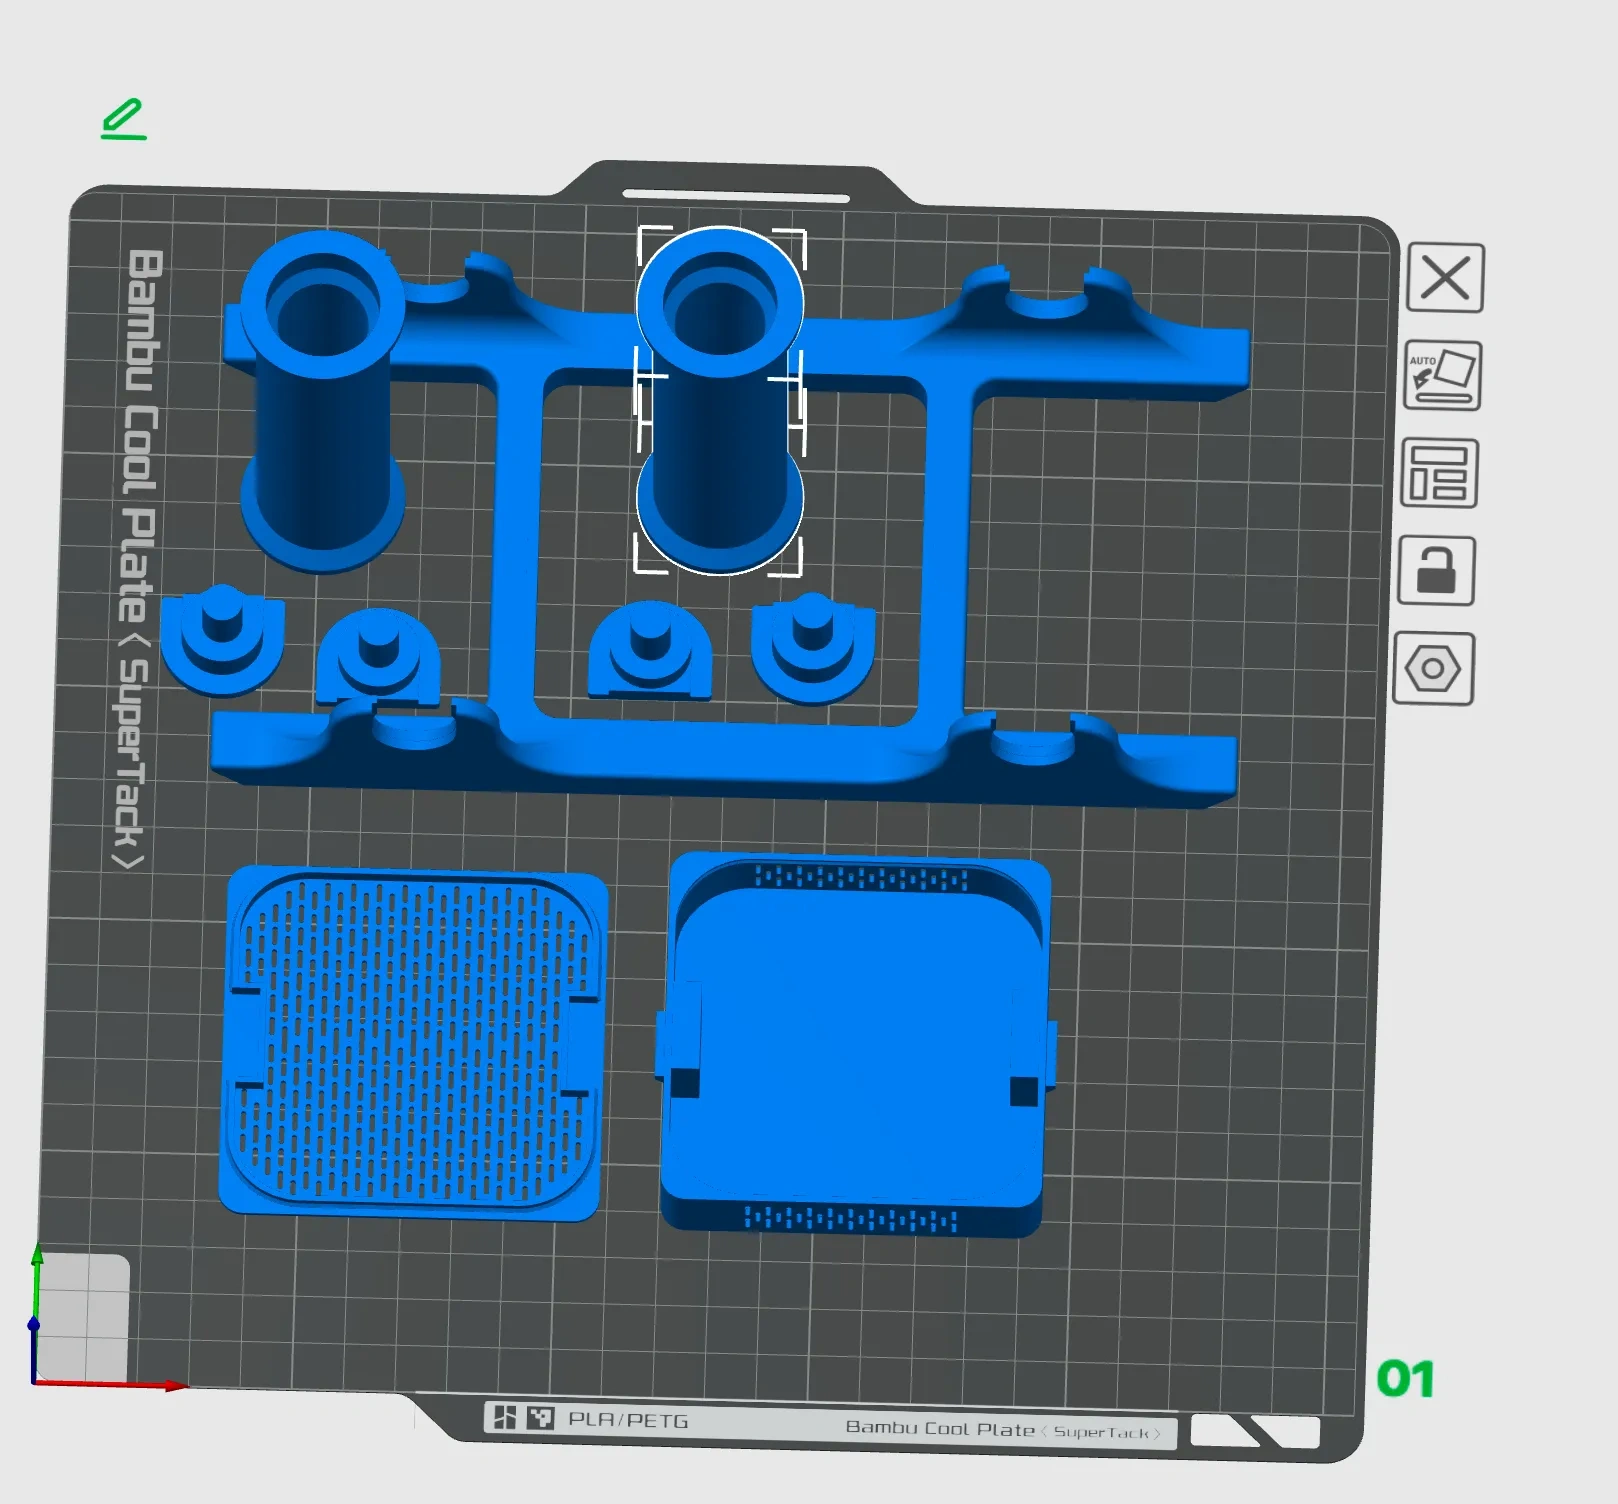
Task: Open plate settings hexagon icon
Action: click(x=1433, y=669)
